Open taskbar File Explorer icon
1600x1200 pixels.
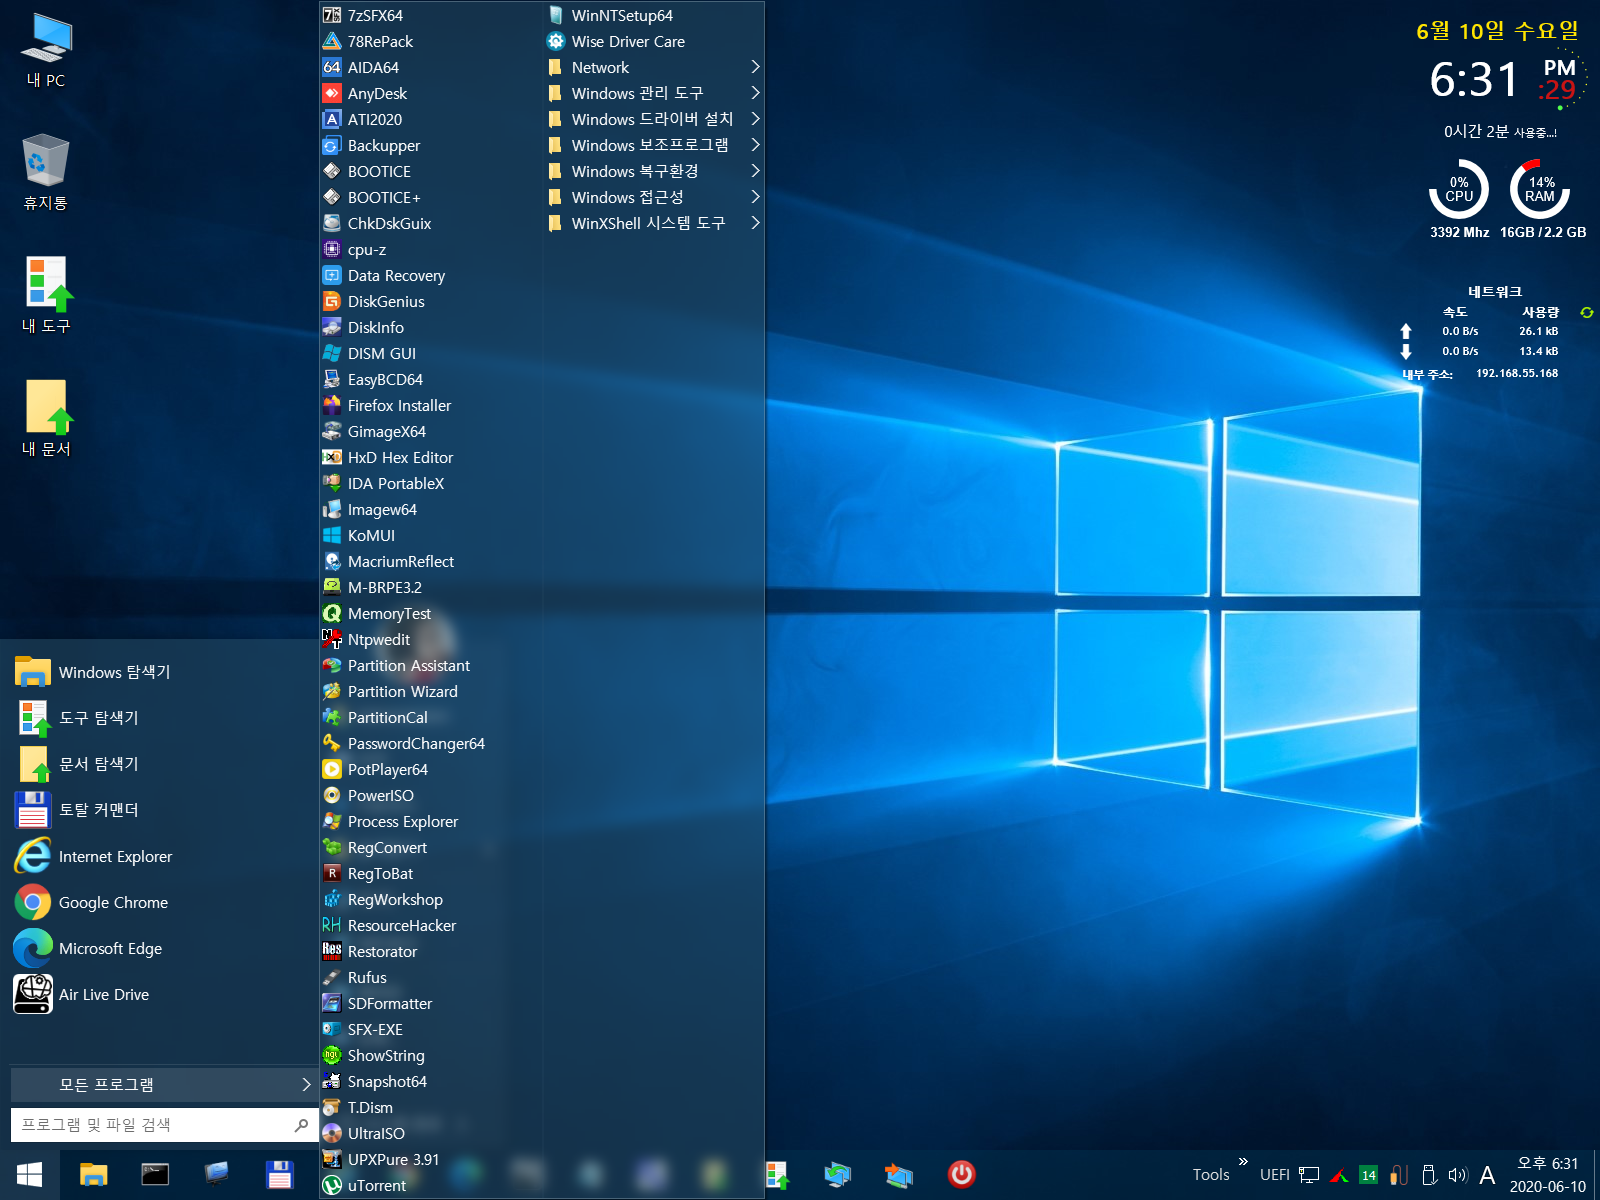pyautogui.click(x=93, y=1174)
